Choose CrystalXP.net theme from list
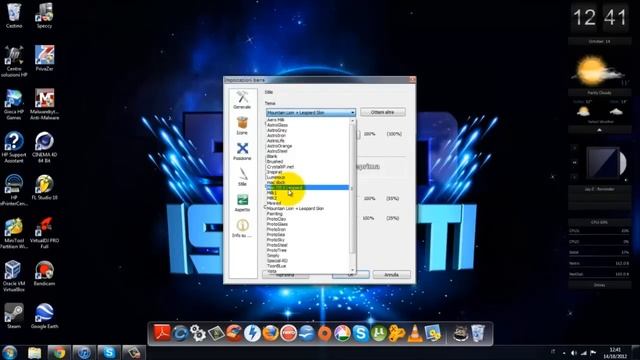The image size is (640, 360). point(280,167)
